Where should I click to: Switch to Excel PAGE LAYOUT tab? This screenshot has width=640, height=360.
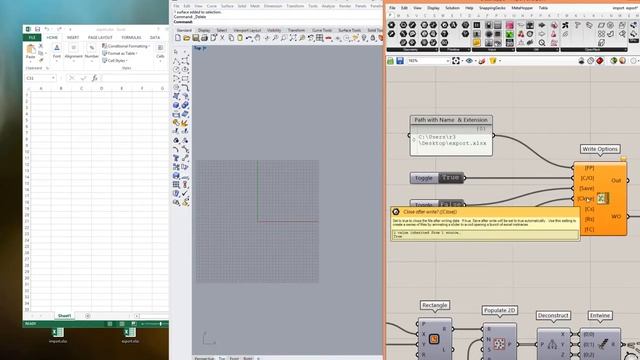100,38
